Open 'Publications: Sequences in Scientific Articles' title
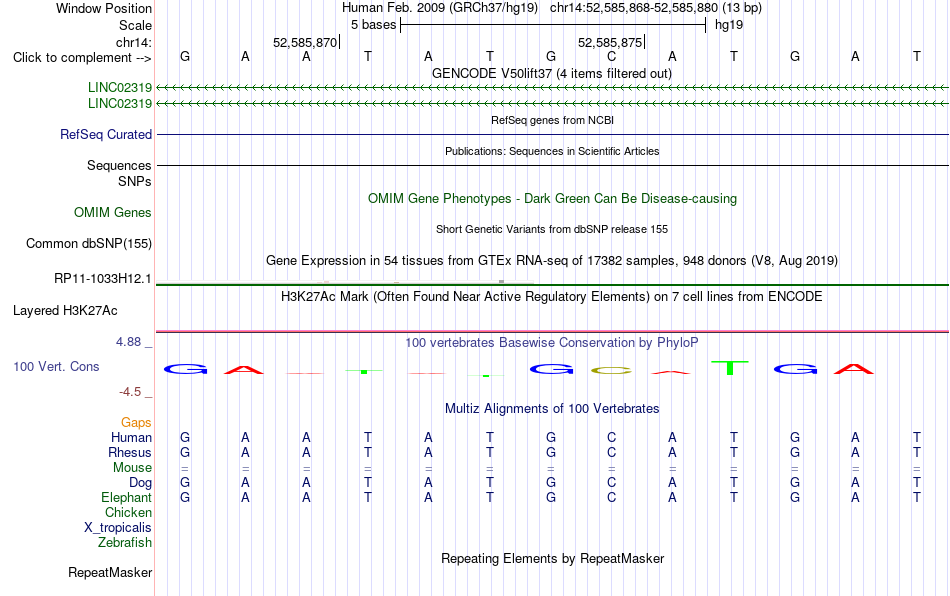The height and width of the screenshot is (596, 950). (x=552, y=151)
